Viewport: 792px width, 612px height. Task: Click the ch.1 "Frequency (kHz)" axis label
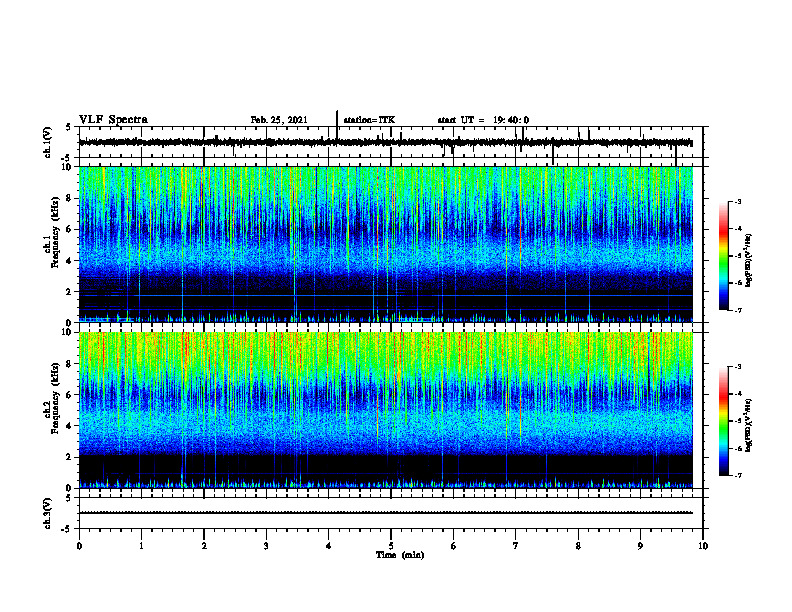click(x=56, y=232)
